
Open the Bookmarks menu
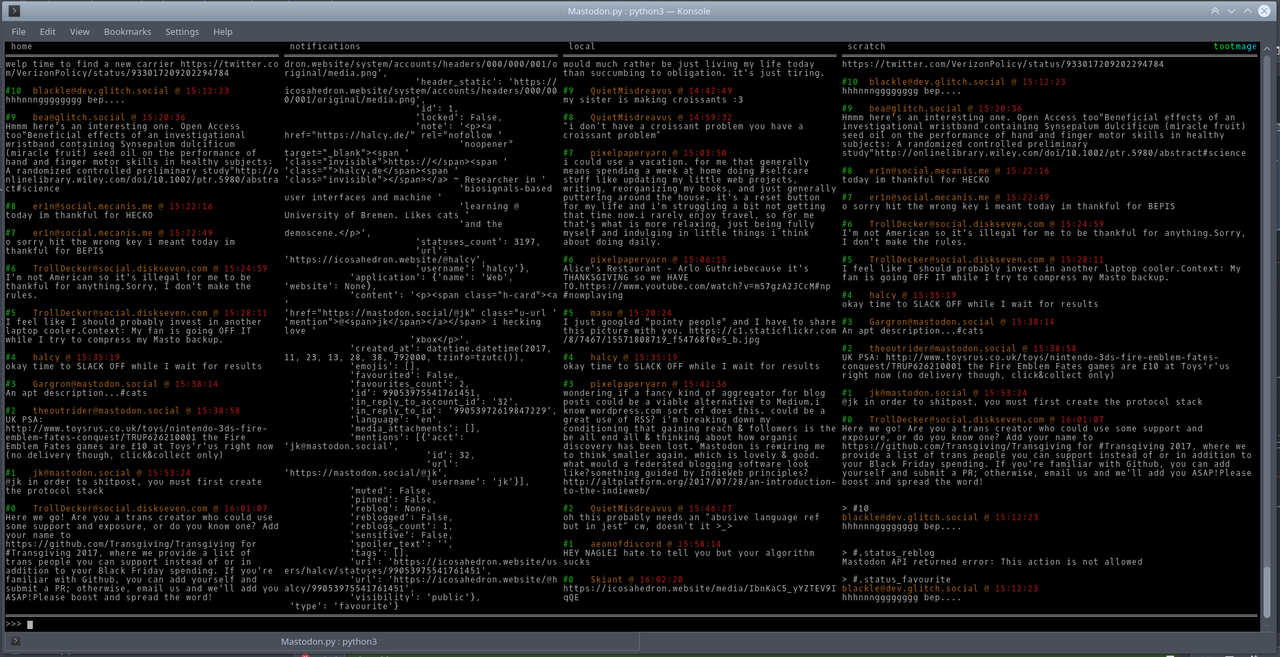[127, 32]
